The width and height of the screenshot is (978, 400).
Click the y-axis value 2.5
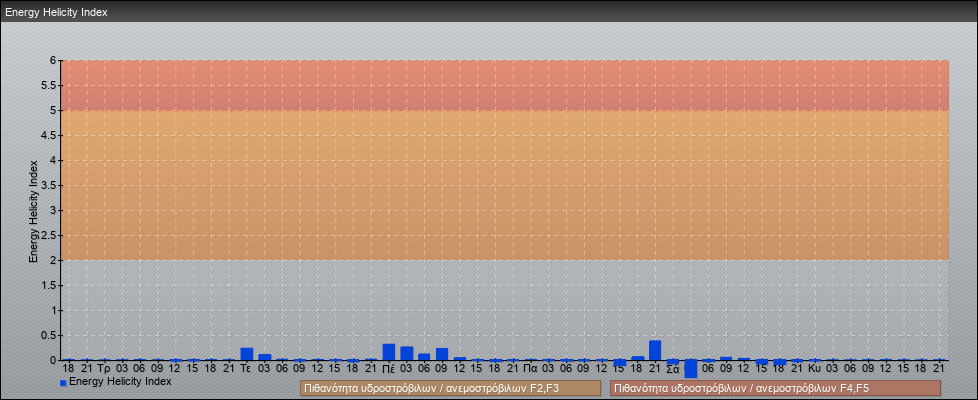49,235
